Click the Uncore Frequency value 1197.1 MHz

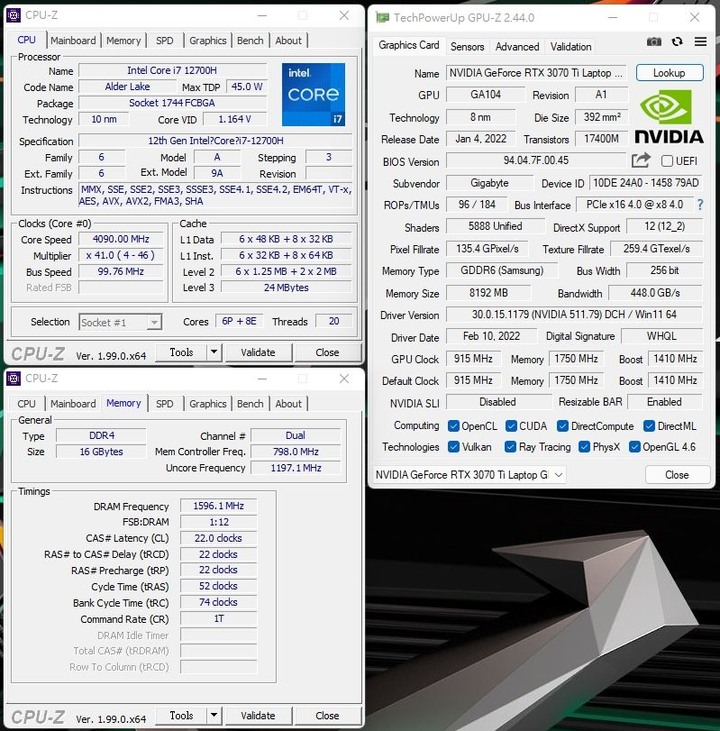pos(296,468)
